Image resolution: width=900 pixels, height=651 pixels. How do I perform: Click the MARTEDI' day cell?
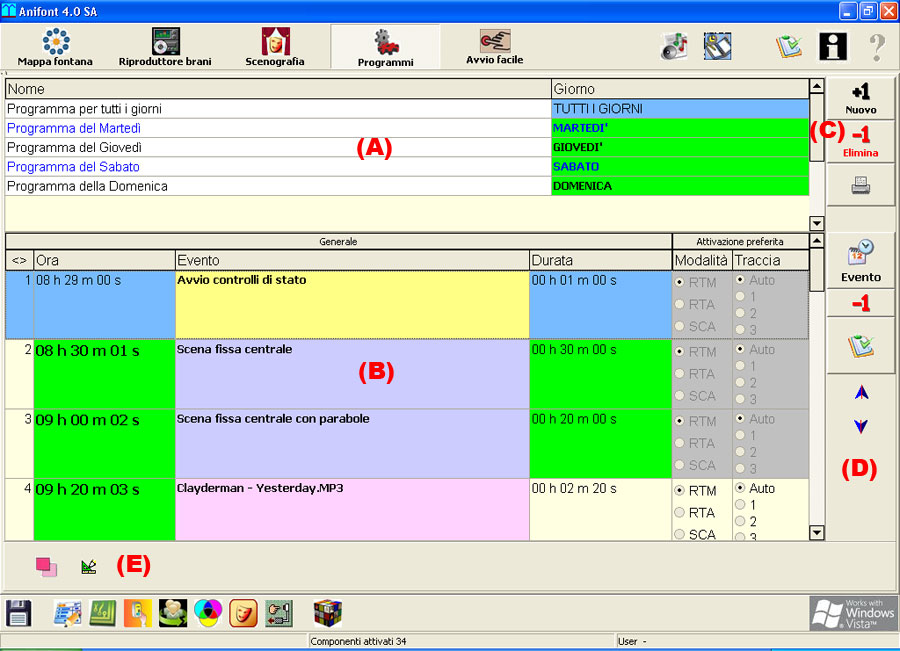pyautogui.click(x=680, y=128)
